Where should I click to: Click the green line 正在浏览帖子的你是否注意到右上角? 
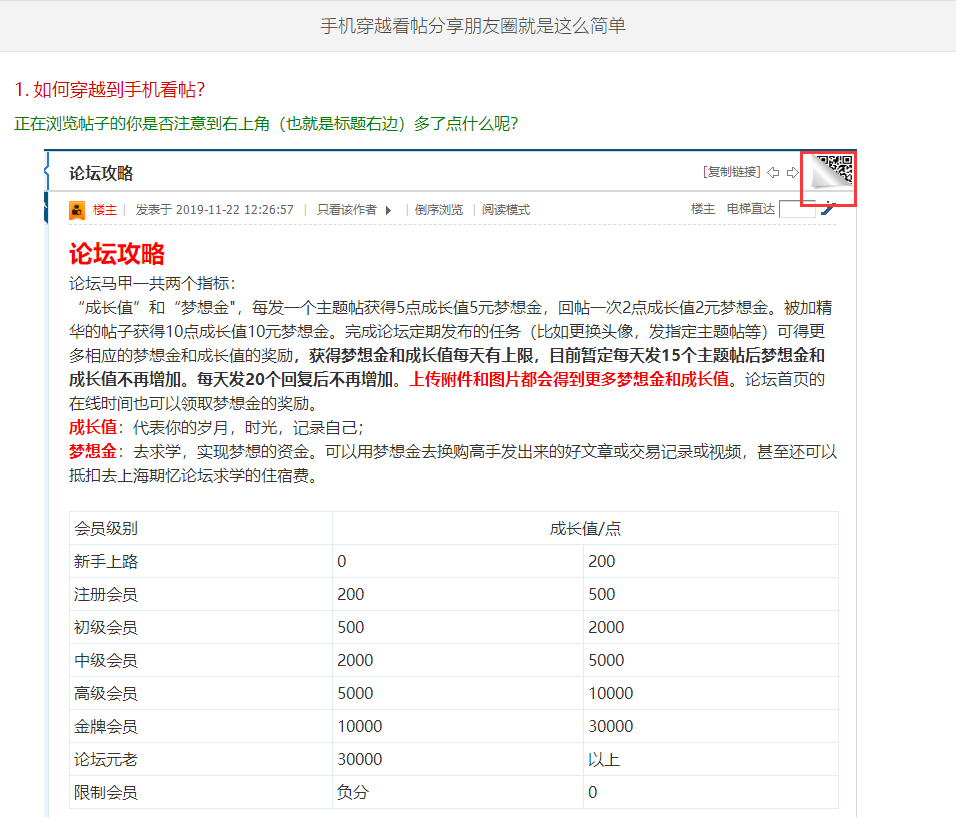coord(266,124)
